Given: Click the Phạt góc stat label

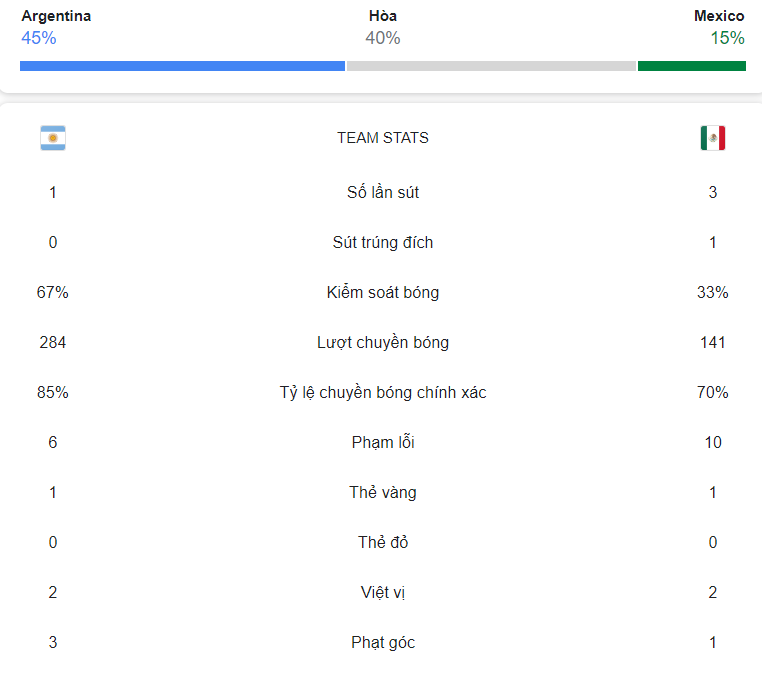Looking at the screenshot, I should pyautogui.click(x=383, y=643).
